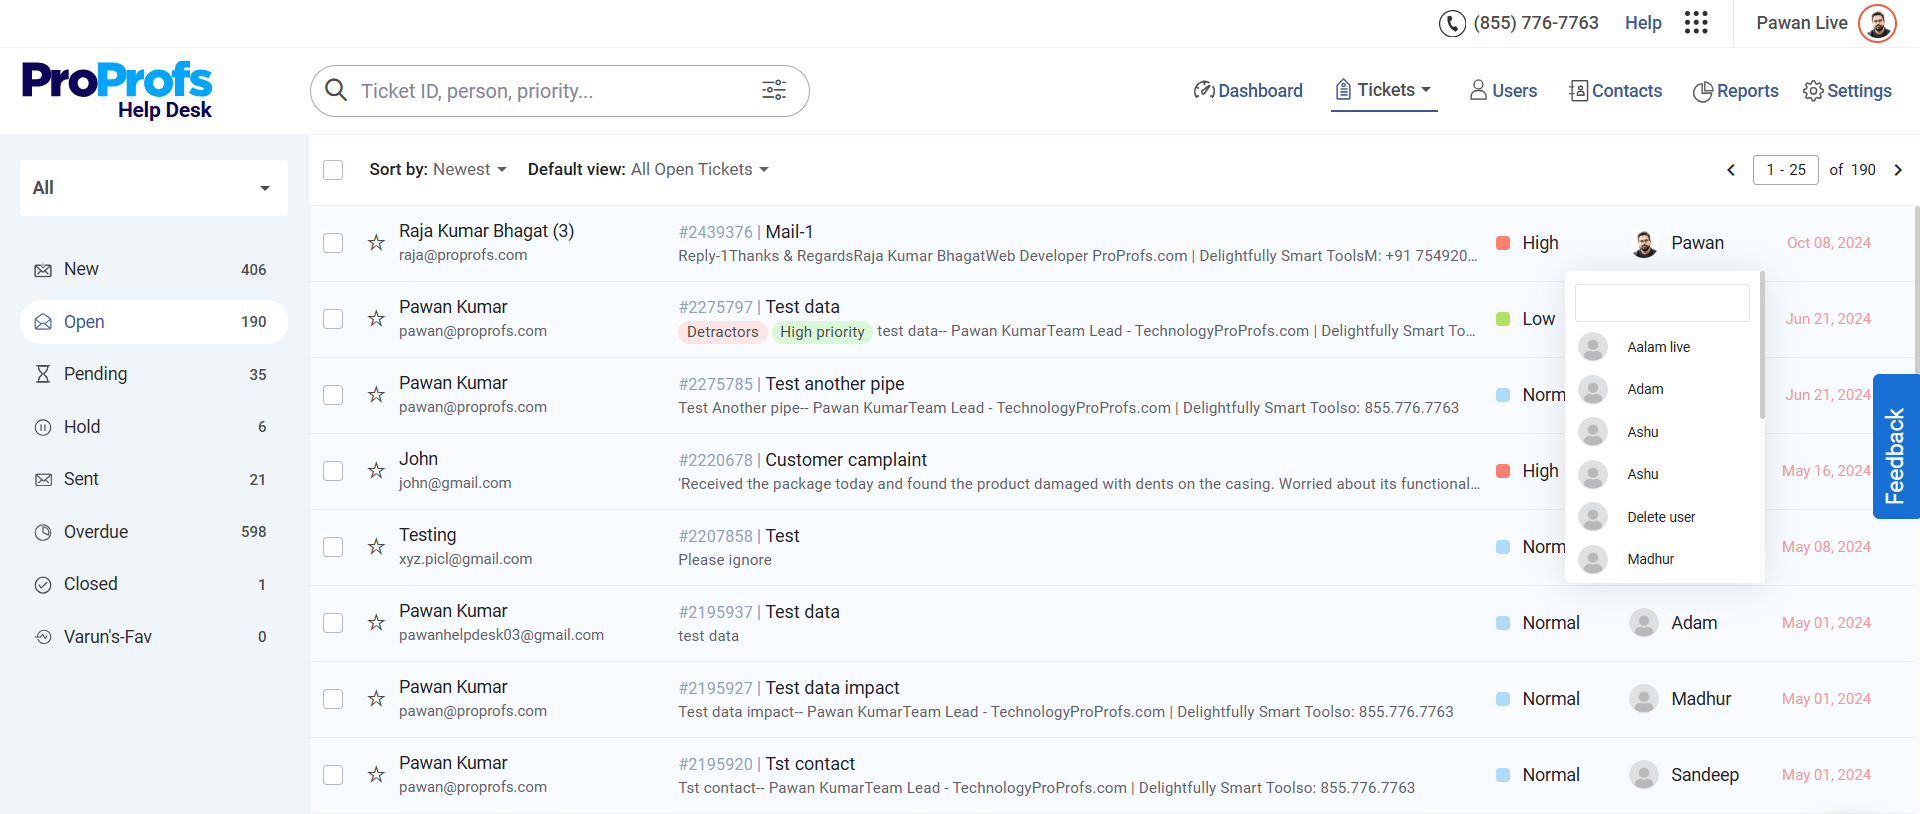Select the Pending folder in sidebar
This screenshot has width=1920, height=814.
coord(95,374)
